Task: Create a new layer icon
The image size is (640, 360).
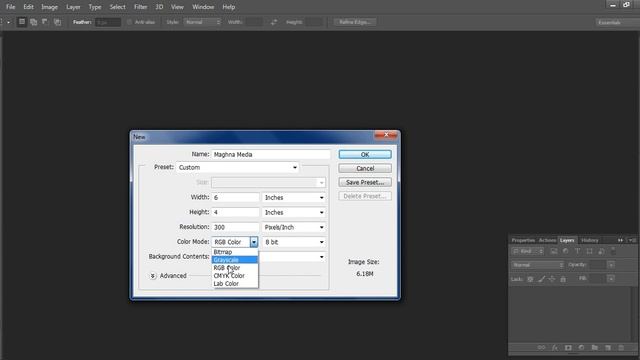Action: click(608, 347)
